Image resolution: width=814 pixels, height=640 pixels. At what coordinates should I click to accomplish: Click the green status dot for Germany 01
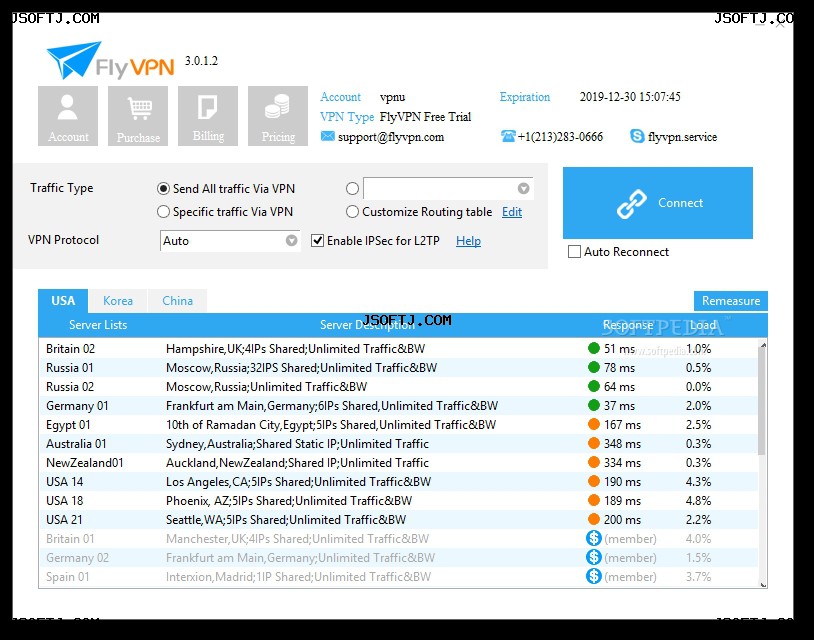(594, 405)
